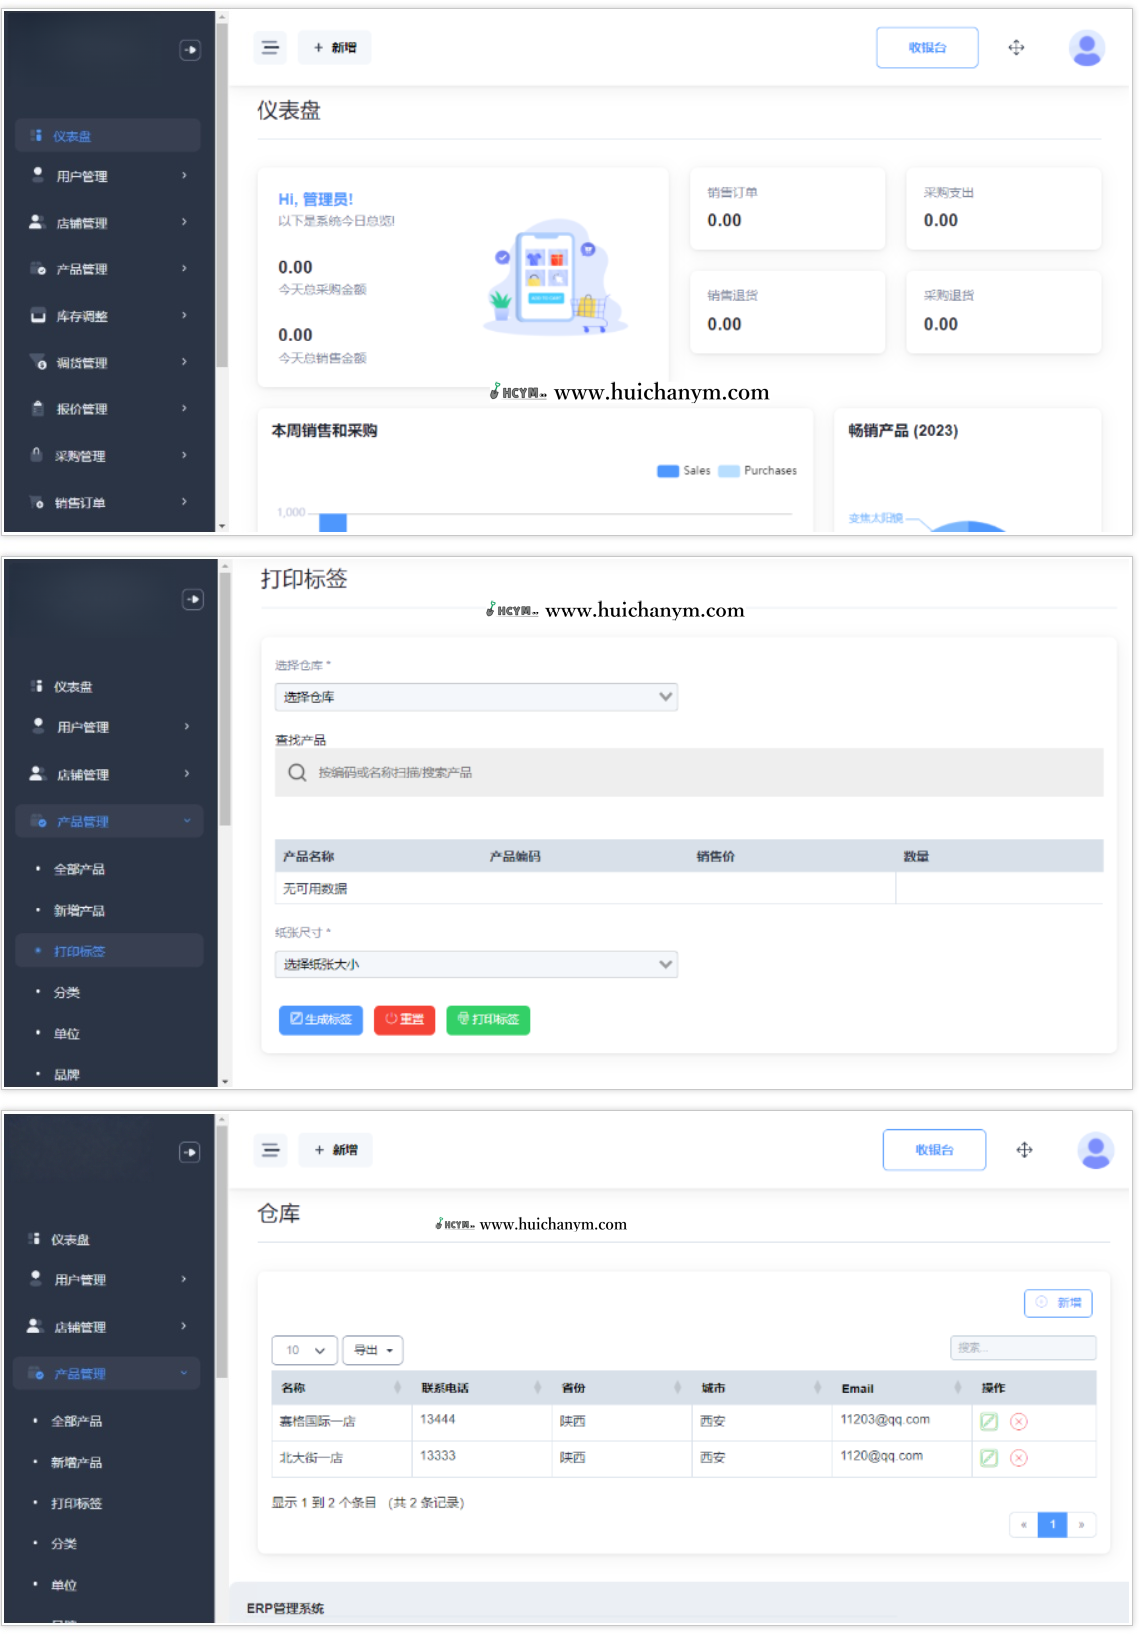Viewport: 1139px width, 1636px height.
Task: Open the 选择纸张大小 paper size dropdown
Action: 476,964
